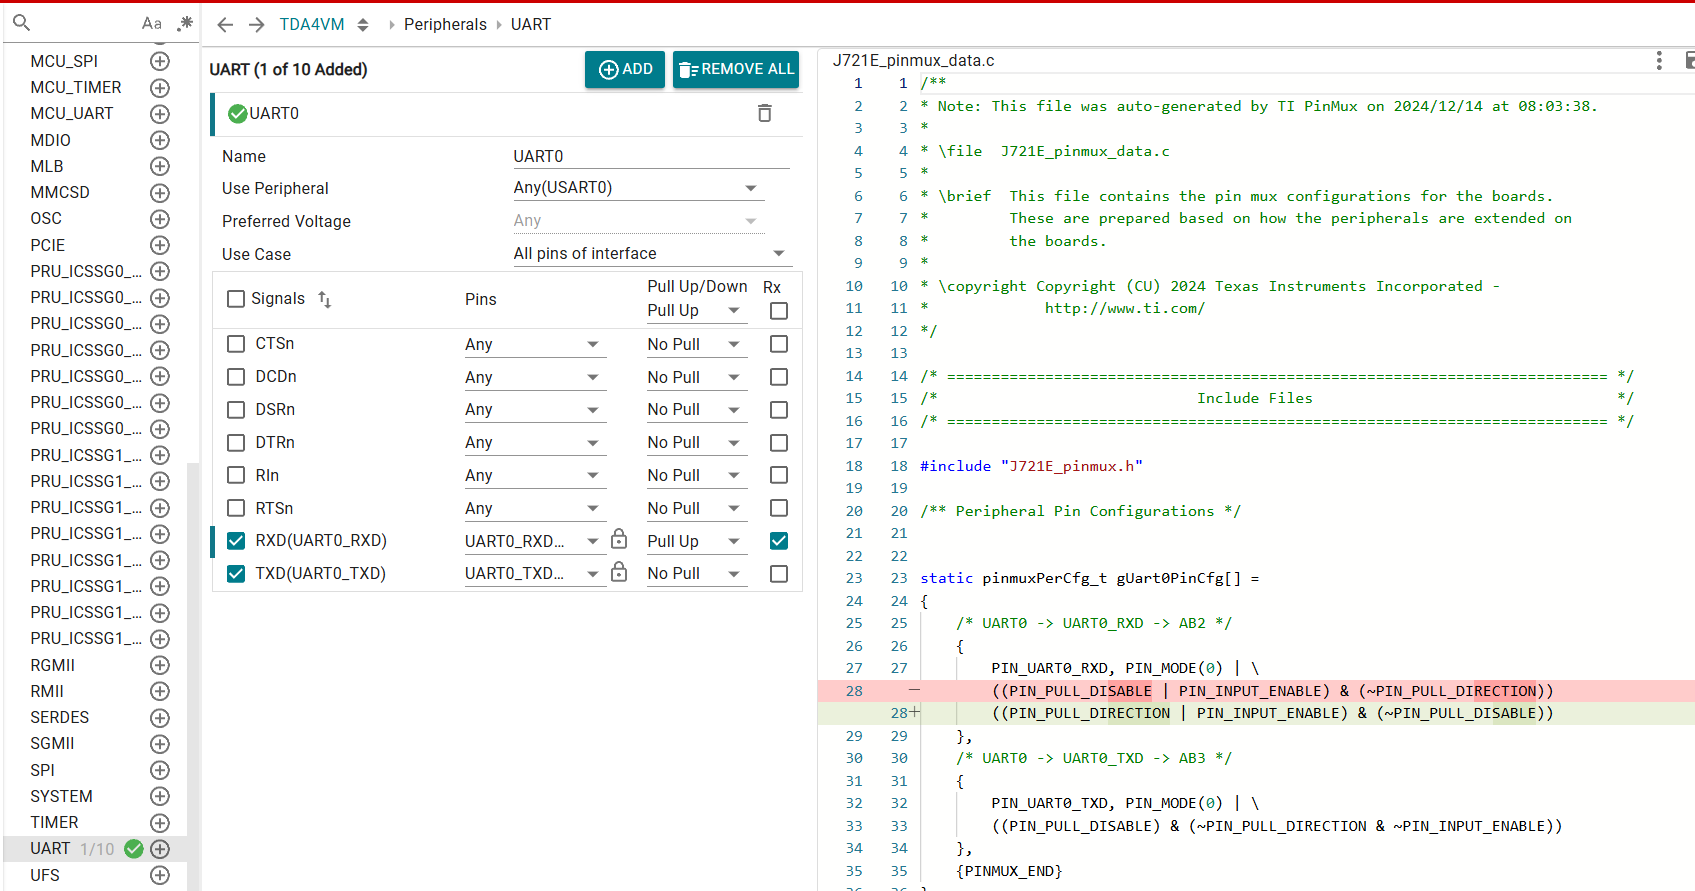Image resolution: width=1695 pixels, height=891 pixels.
Task: Click the ADD button
Action: pyautogui.click(x=625, y=69)
